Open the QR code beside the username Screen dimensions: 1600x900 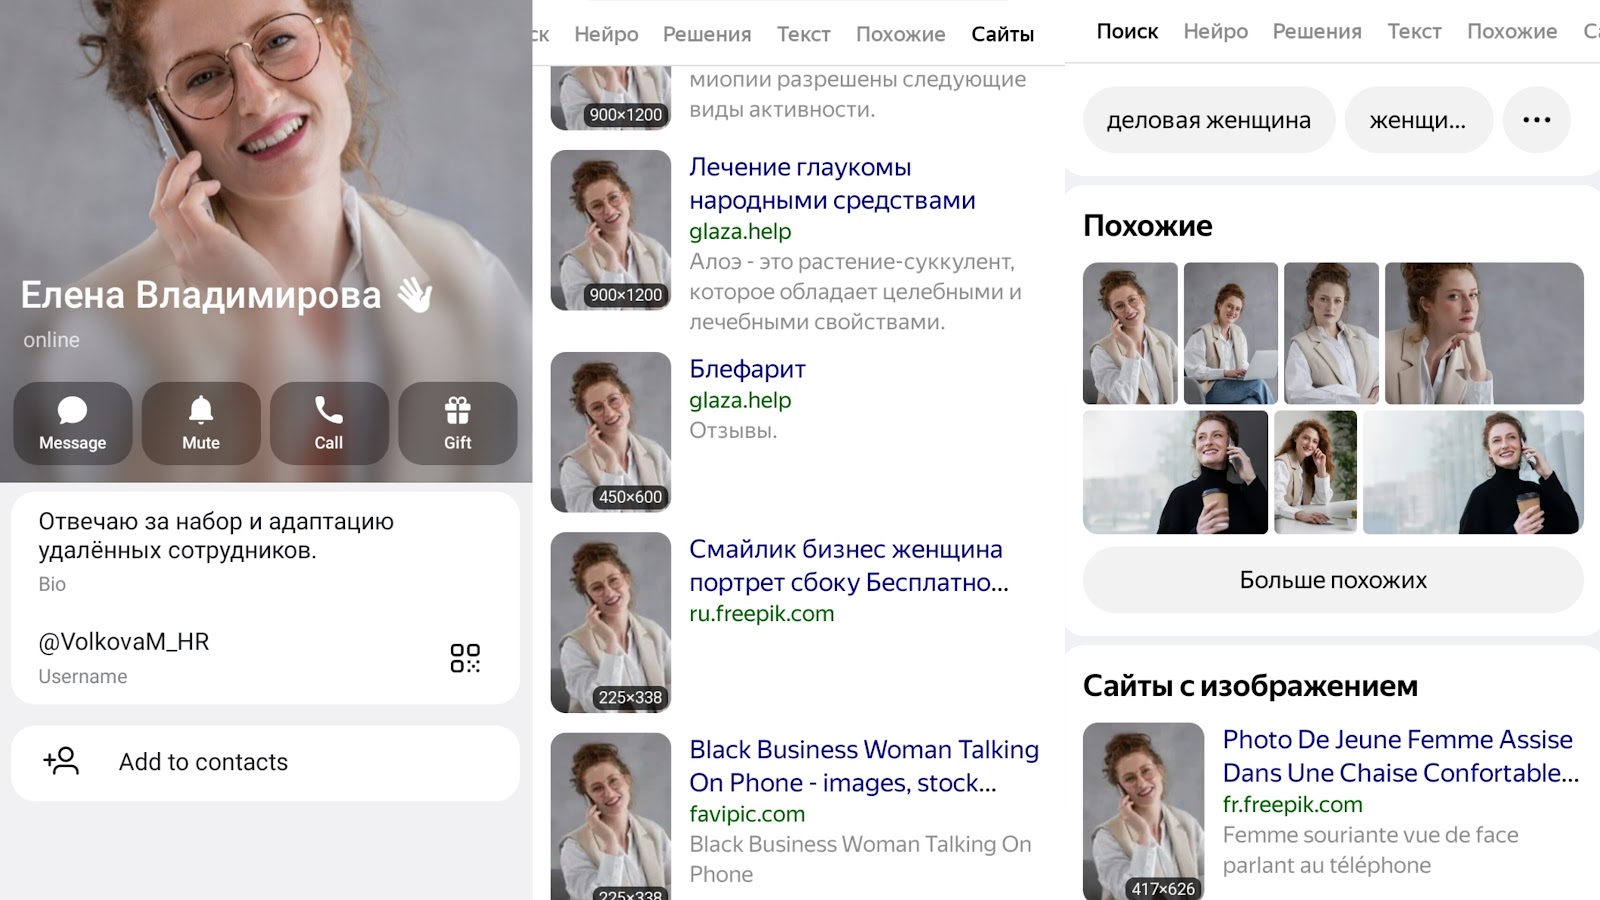(x=465, y=658)
